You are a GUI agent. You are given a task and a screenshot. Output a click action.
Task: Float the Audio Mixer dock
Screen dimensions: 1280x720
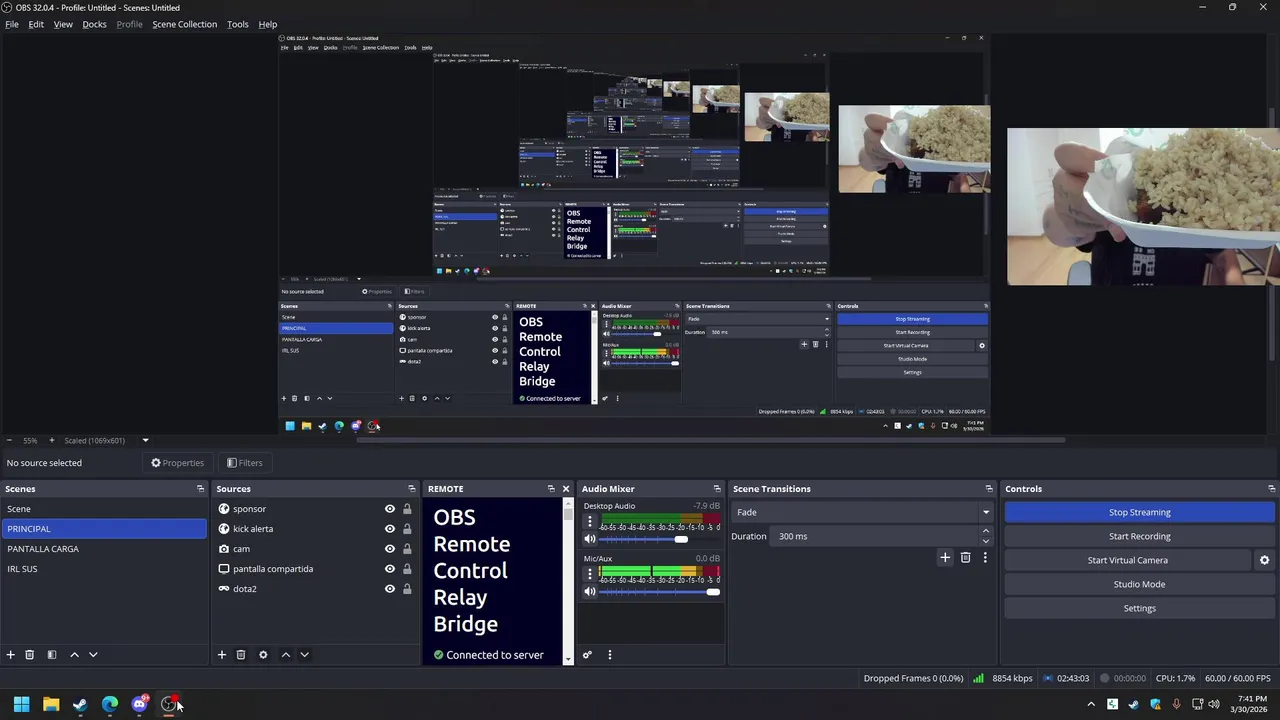coord(717,489)
